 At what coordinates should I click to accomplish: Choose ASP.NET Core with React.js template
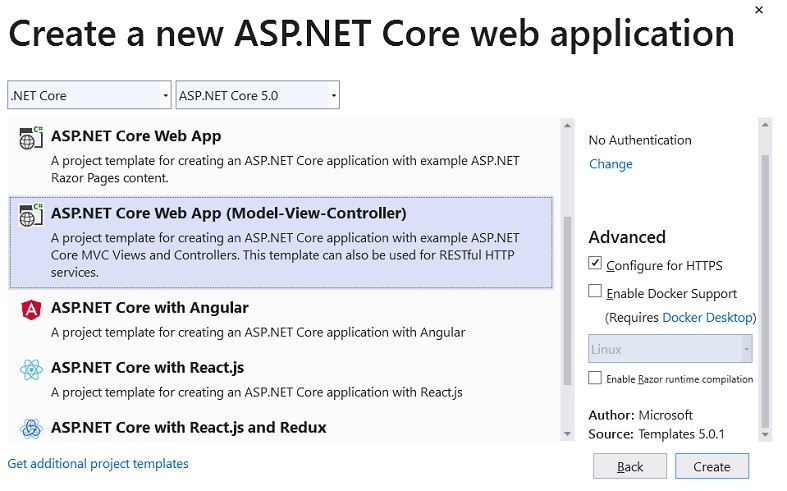281,379
